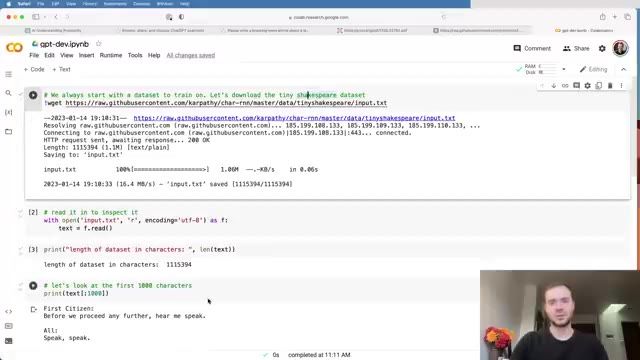Click cell [2] code 'text = f.read()'
The height and width of the screenshot is (360, 640).
(x=85, y=228)
